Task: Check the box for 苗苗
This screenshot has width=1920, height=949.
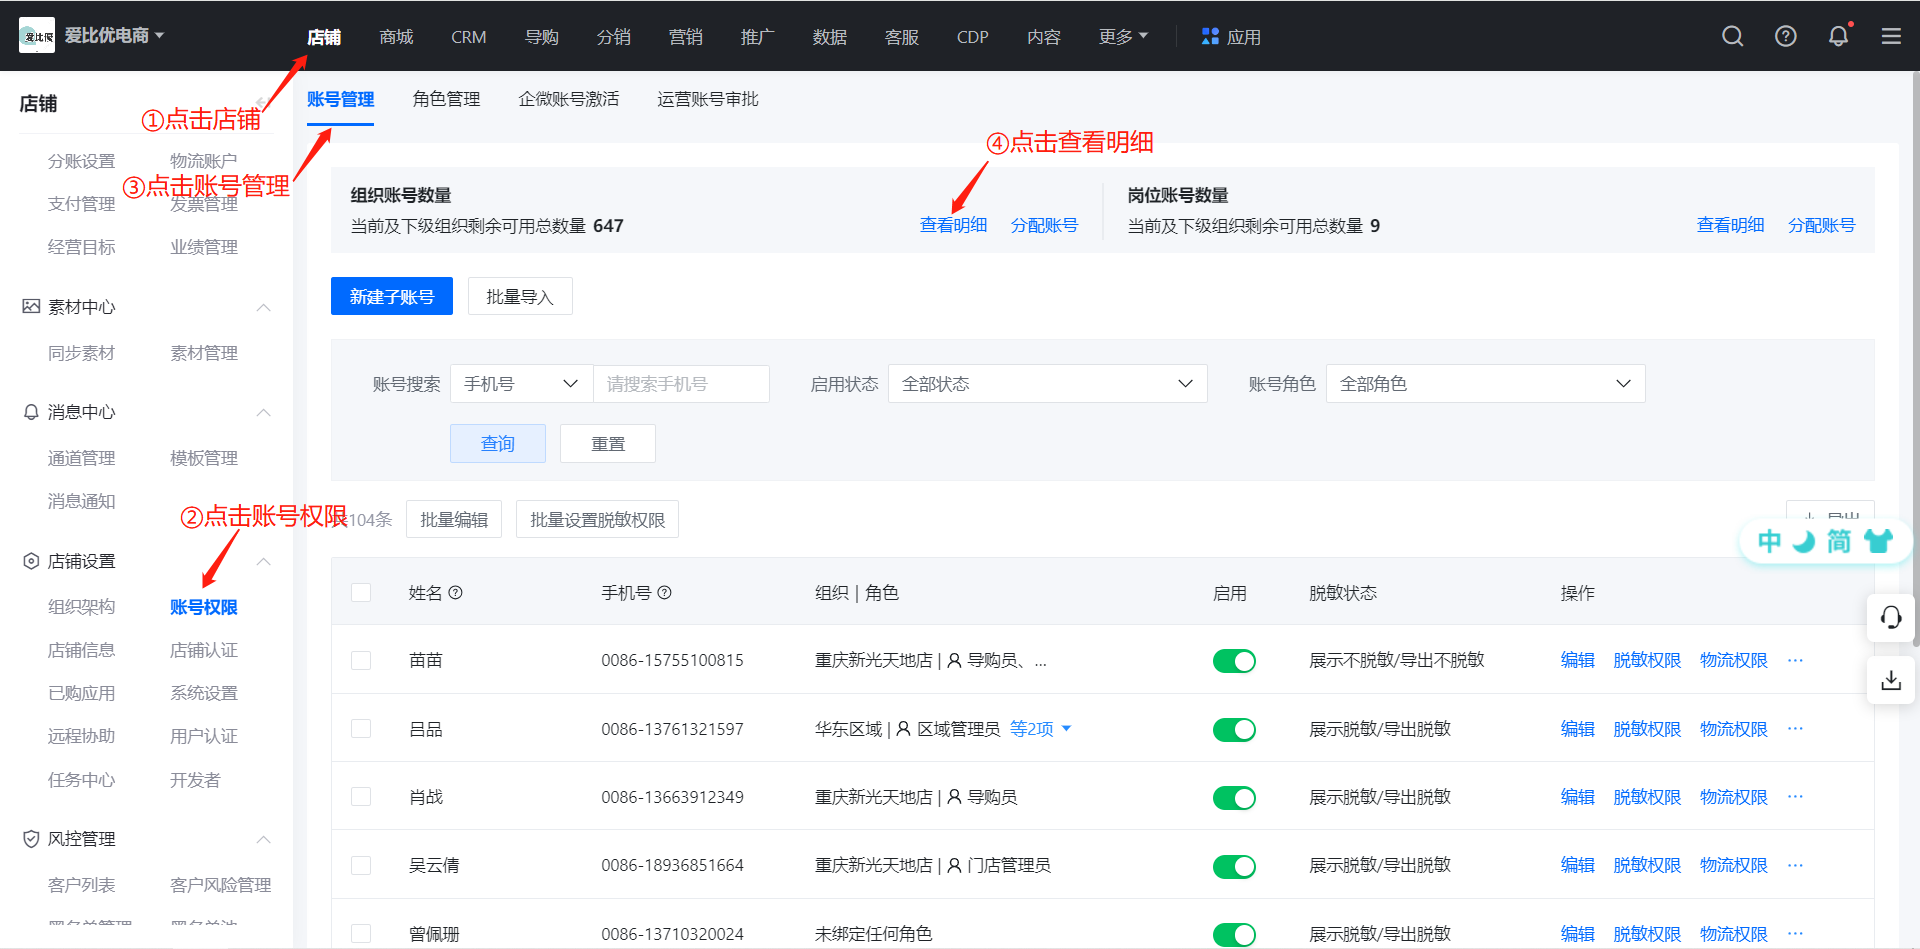Action: (x=361, y=661)
